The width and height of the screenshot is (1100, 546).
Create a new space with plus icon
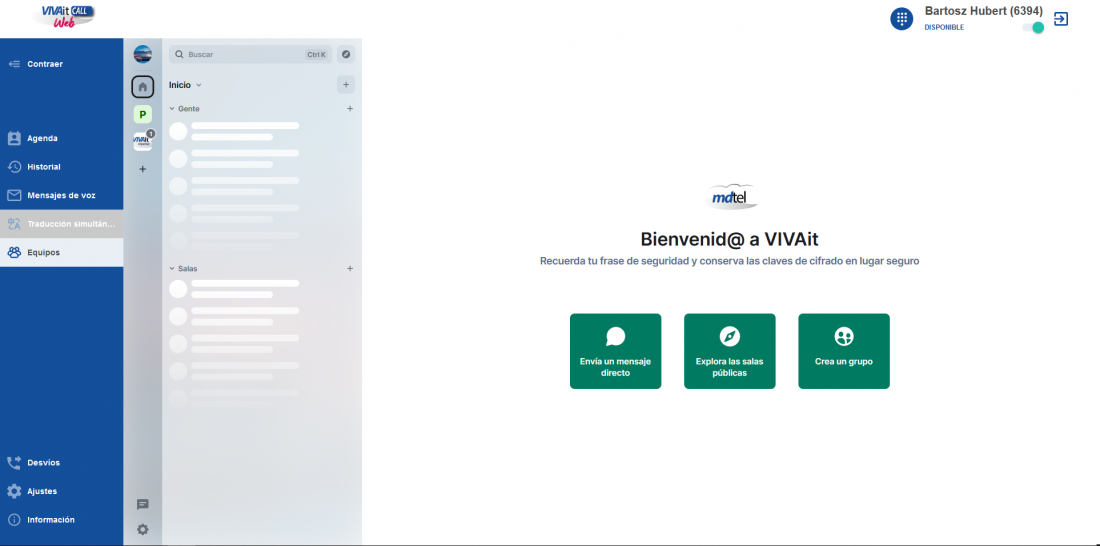point(142,169)
